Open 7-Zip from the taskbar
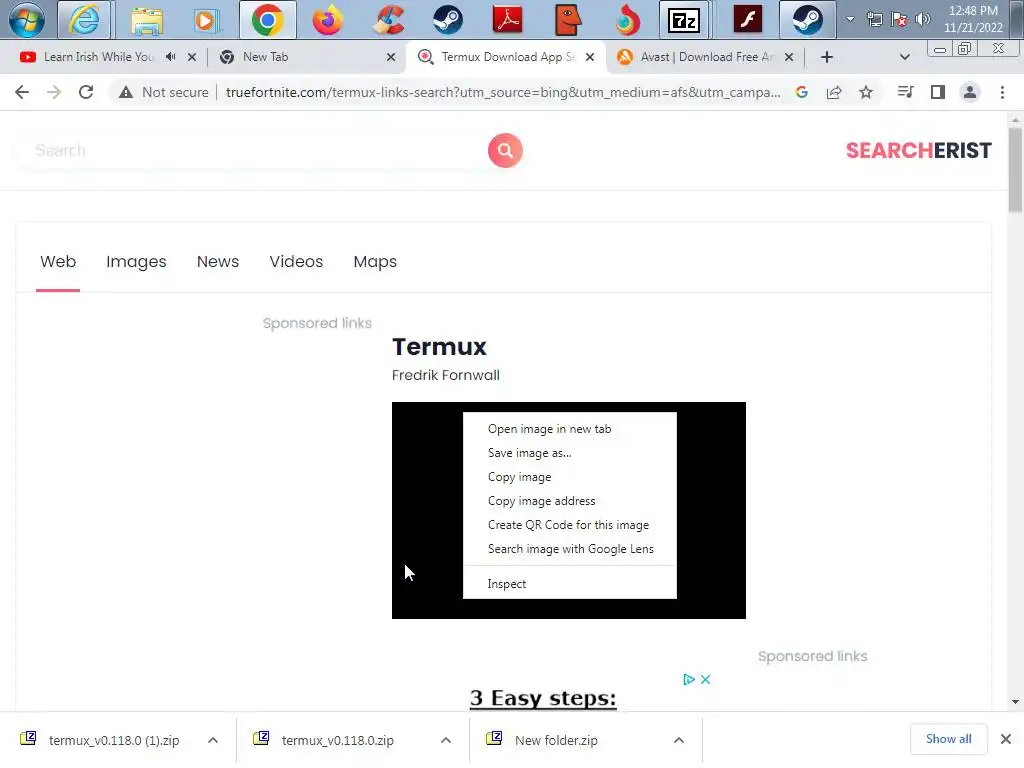The image size is (1024, 768). pyautogui.click(x=684, y=20)
